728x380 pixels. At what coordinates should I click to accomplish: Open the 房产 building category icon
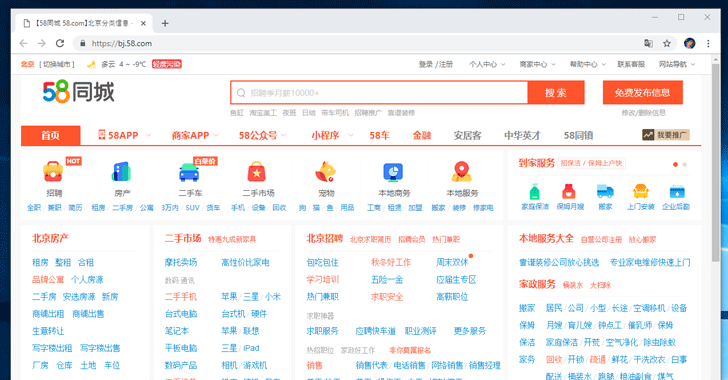pos(122,172)
